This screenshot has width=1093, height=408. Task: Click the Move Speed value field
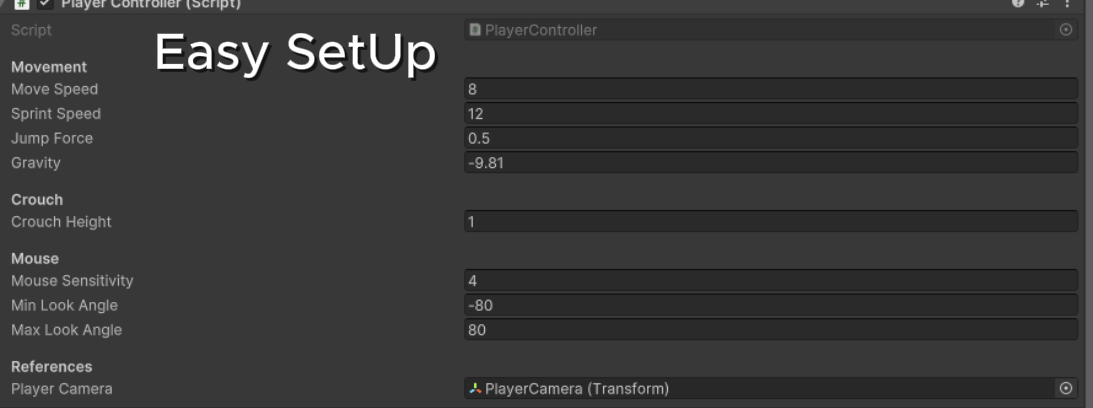pos(770,89)
